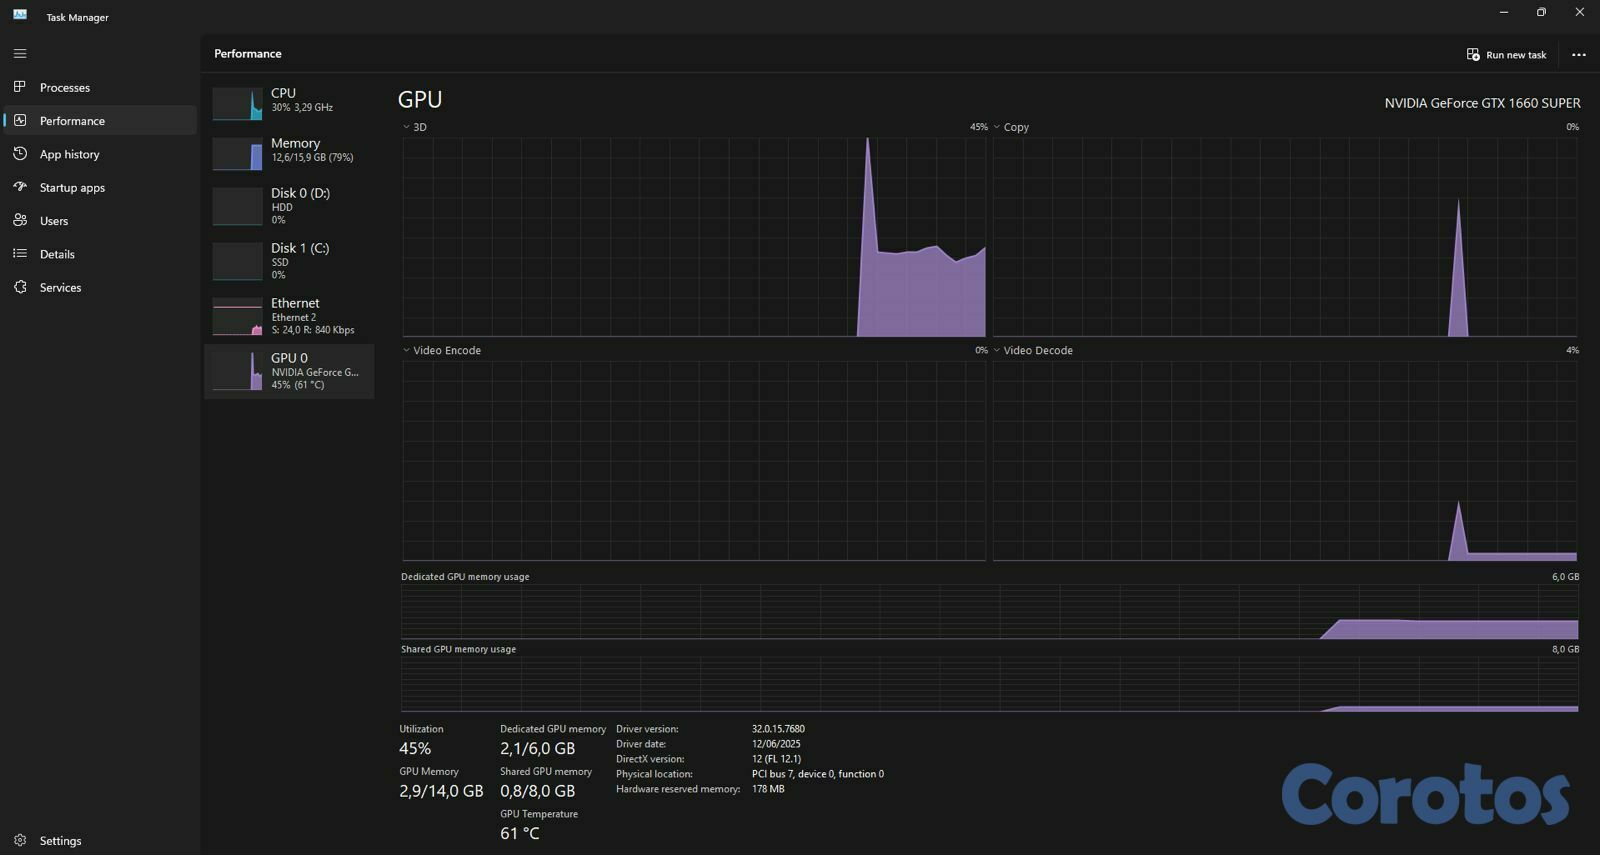Open Settings at bottom of sidebar
The width and height of the screenshot is (1600, 855).
click(x=60, y=841)
